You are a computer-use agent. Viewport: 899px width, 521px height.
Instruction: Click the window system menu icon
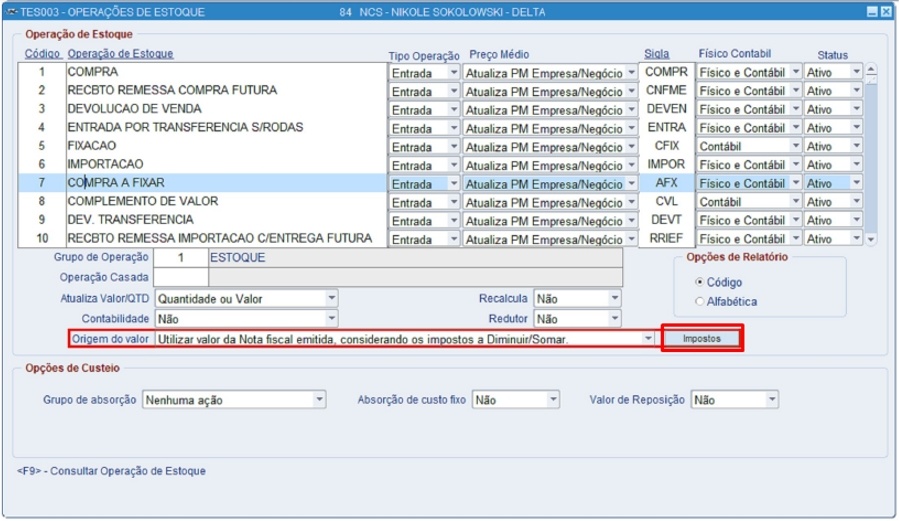click(x=11, y=11)
